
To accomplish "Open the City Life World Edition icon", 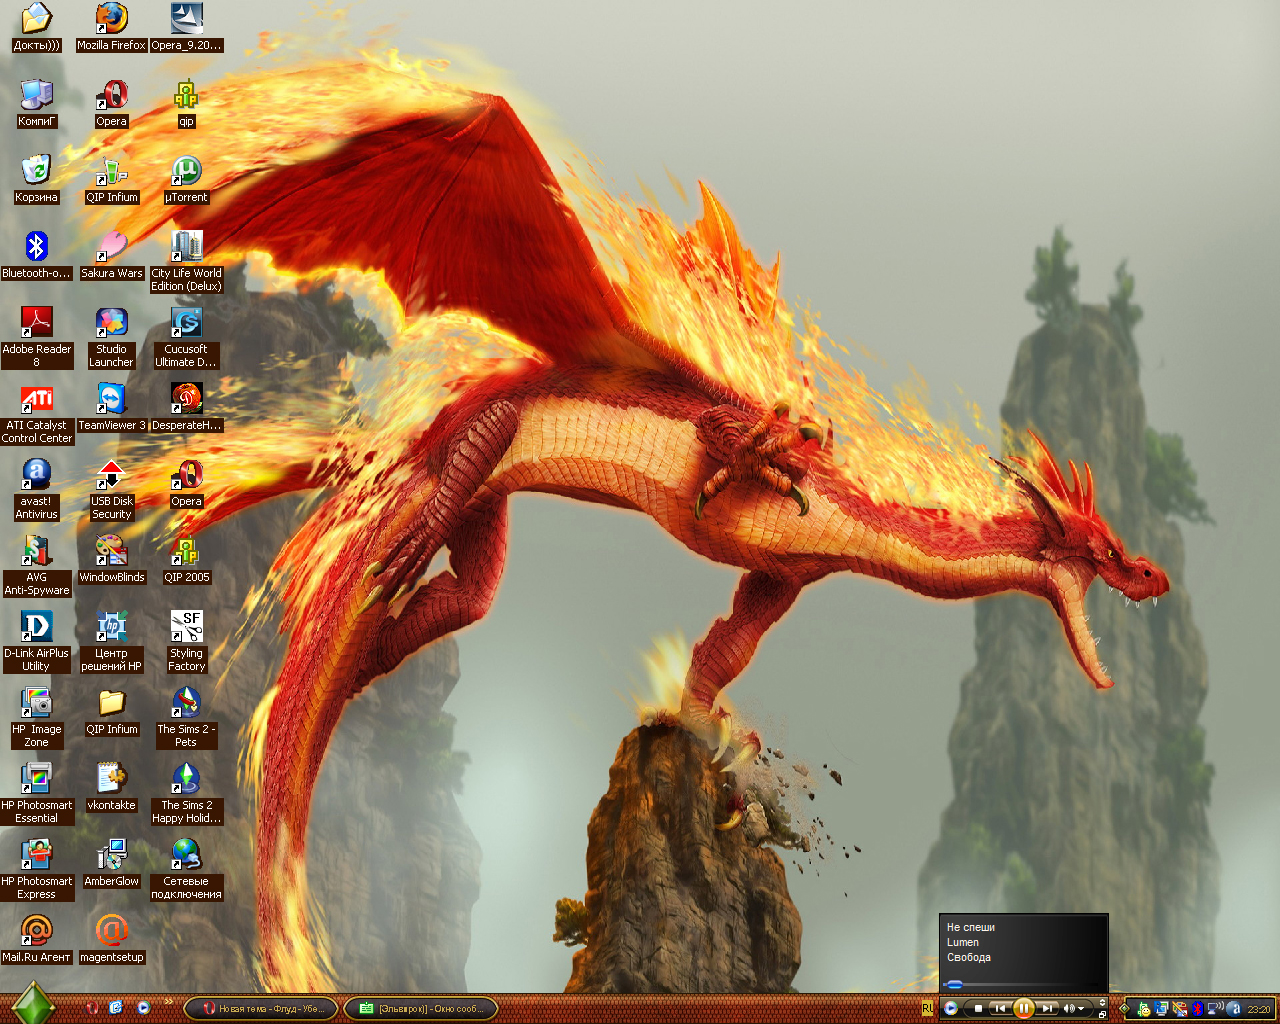I will [x=186, y=262].
